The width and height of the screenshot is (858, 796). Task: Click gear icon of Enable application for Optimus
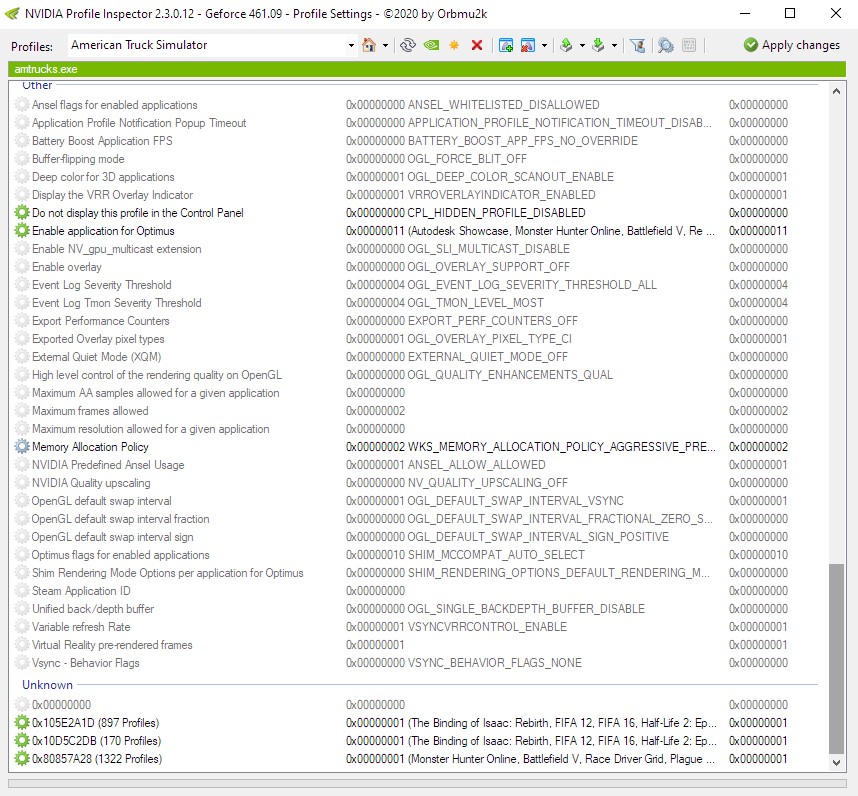22,231
